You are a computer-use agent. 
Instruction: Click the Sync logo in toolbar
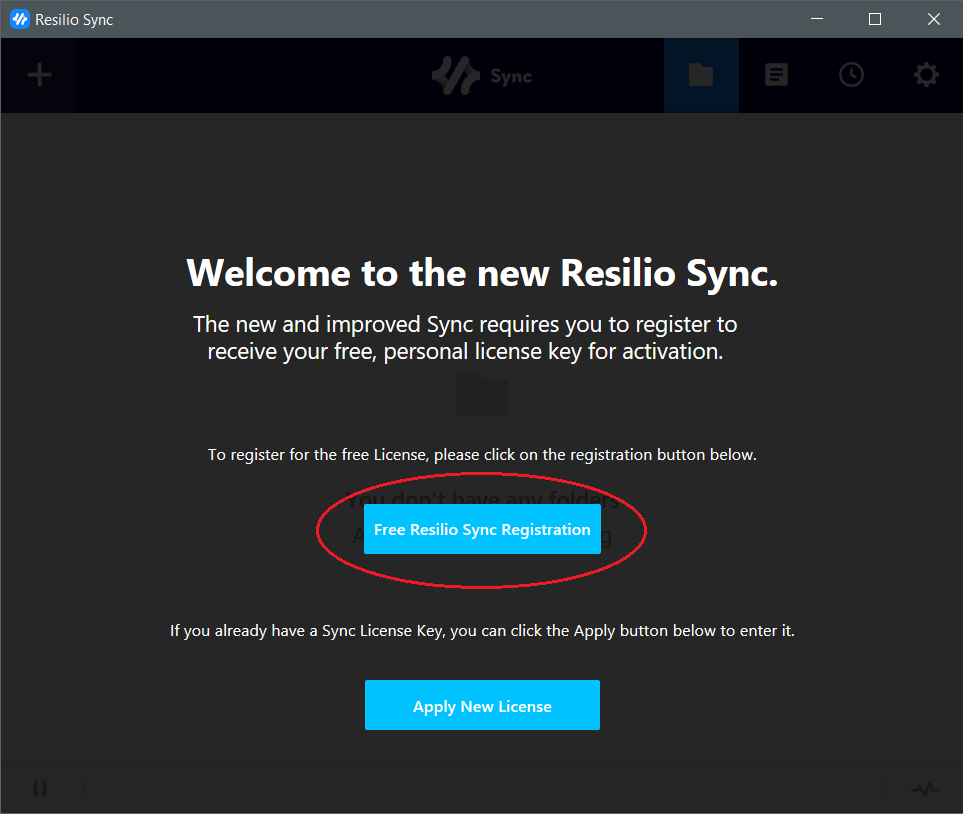482,76
